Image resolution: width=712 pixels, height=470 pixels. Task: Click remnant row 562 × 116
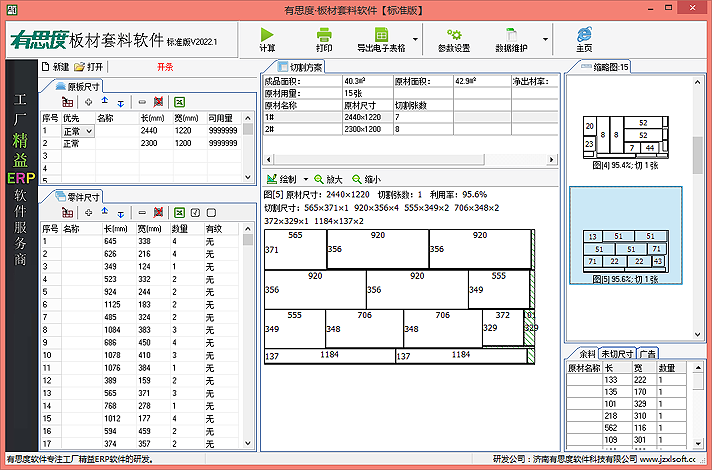click(x=627, y=428)
